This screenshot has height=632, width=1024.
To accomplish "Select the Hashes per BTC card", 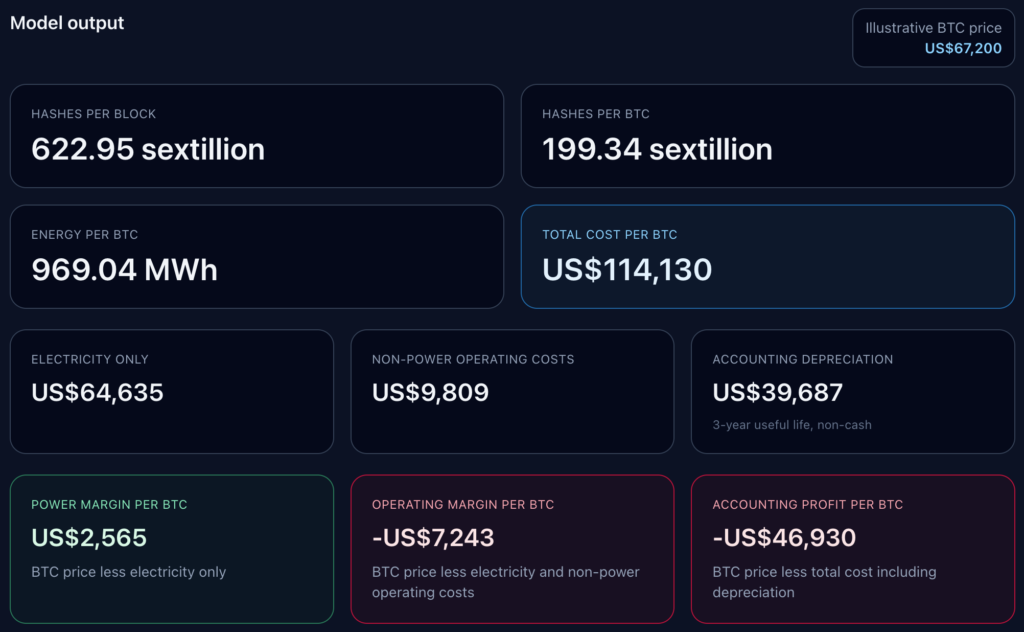I will tap(768, 136).
